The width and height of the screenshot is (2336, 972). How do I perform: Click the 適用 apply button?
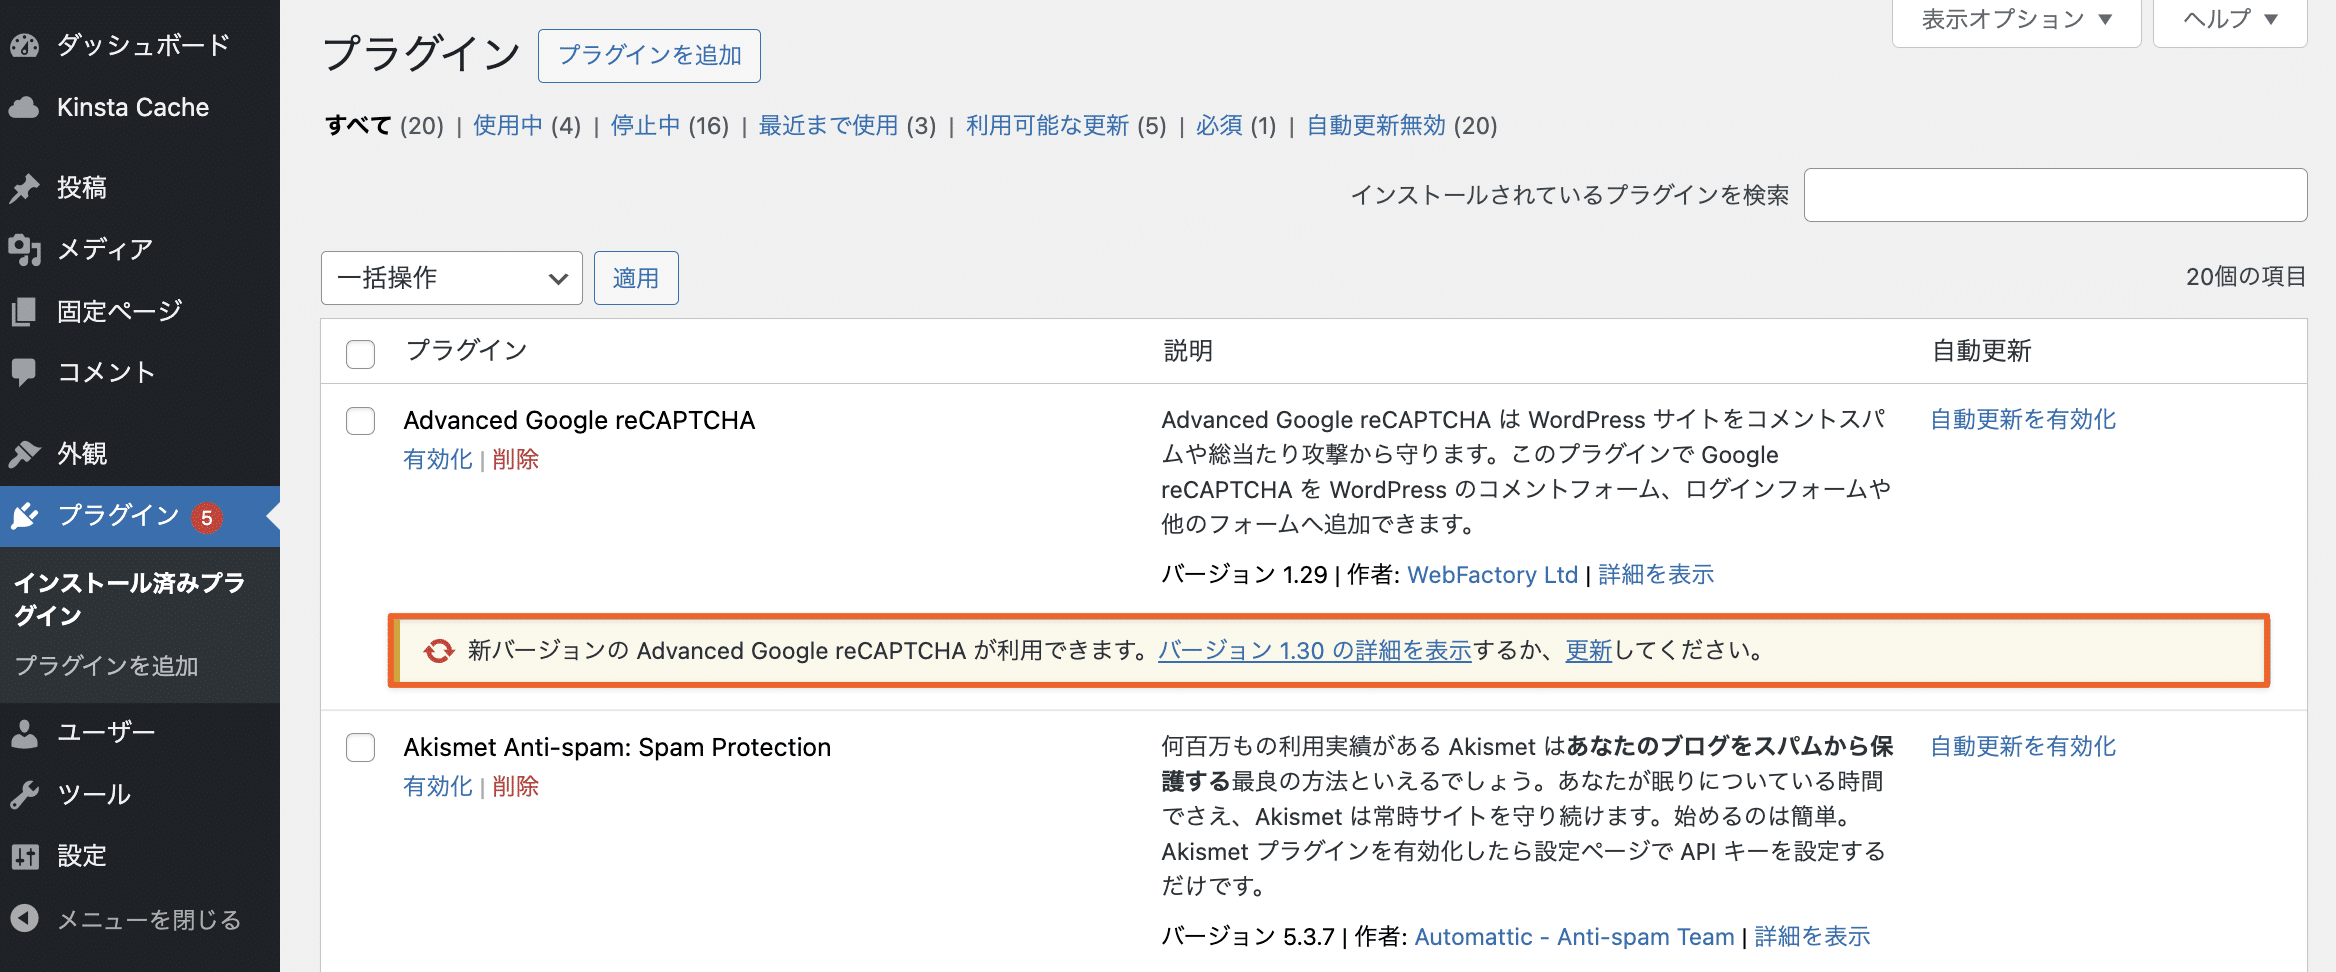coord(636,278)
